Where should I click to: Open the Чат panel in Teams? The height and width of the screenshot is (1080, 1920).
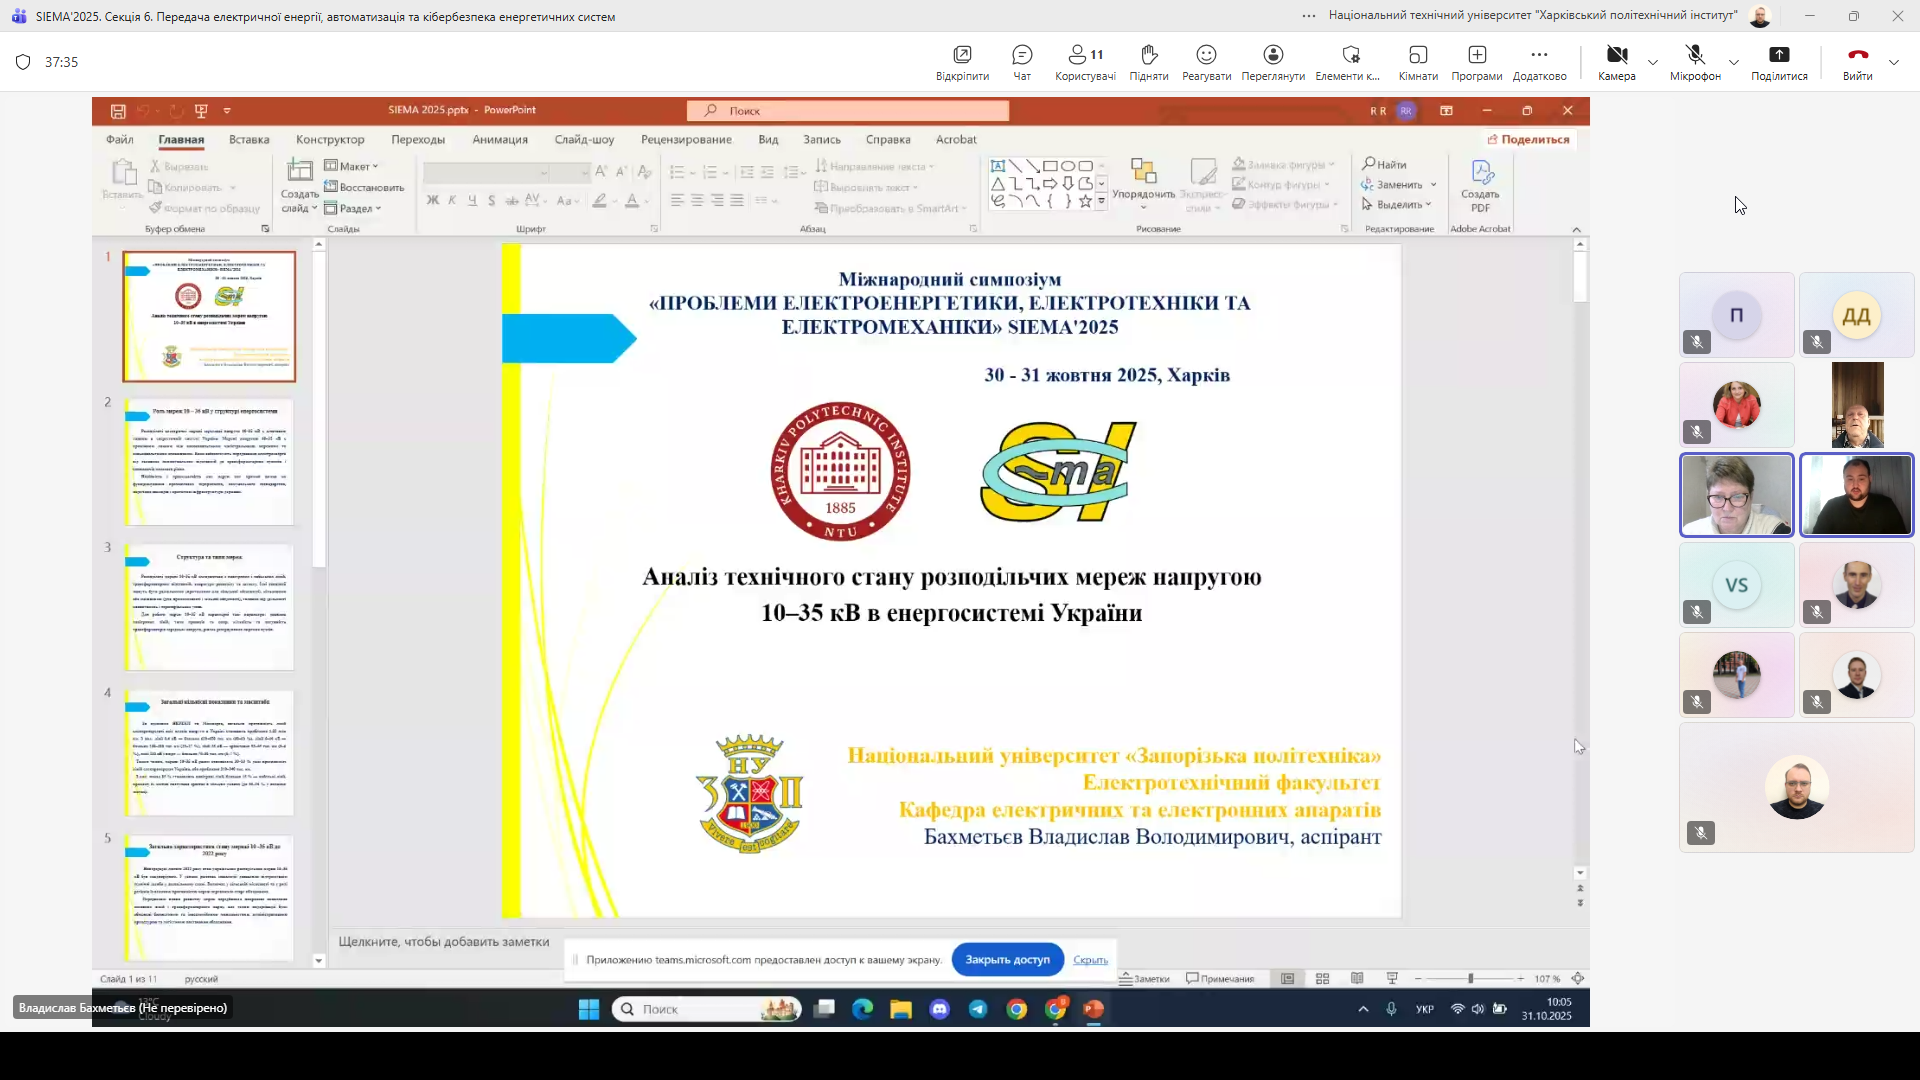[1021, 62]
